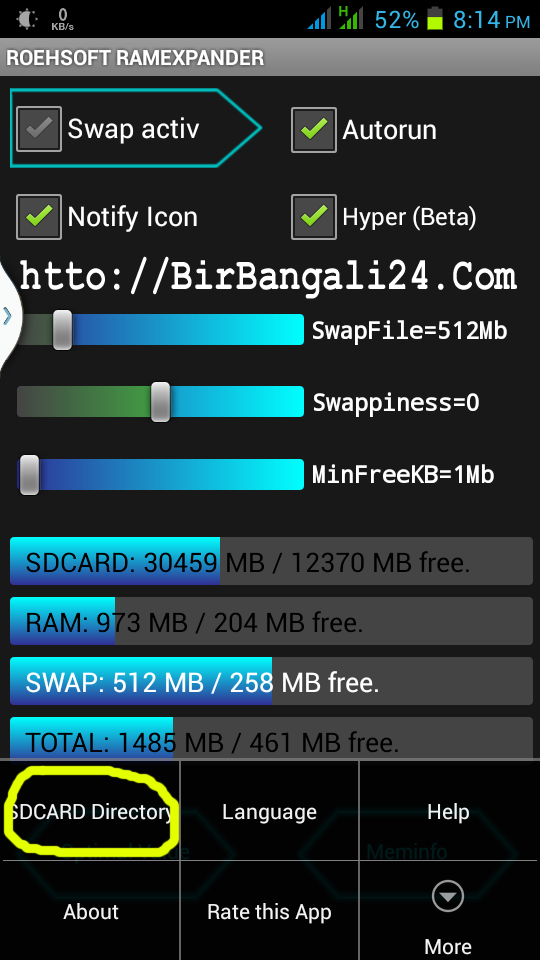Tap the circled down-arrow More icon
The image size is (540, 960).
[448, 899]
